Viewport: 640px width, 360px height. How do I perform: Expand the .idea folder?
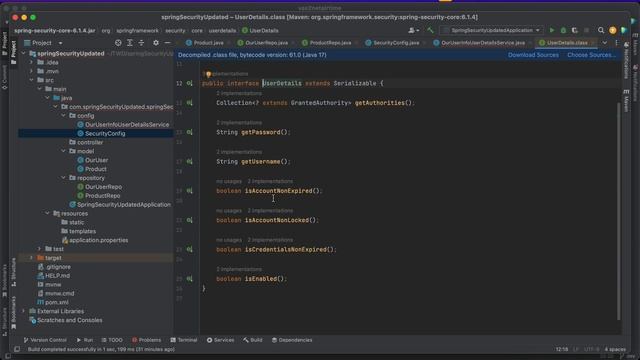click(31, 62)
